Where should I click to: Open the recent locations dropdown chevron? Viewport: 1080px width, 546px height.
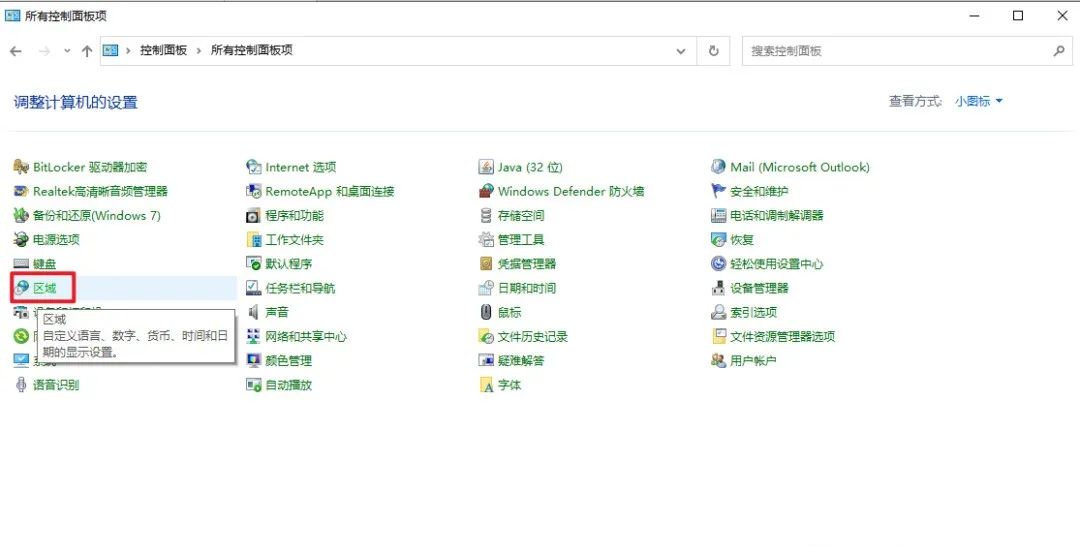pyautogui.click(x=67, y=51)
